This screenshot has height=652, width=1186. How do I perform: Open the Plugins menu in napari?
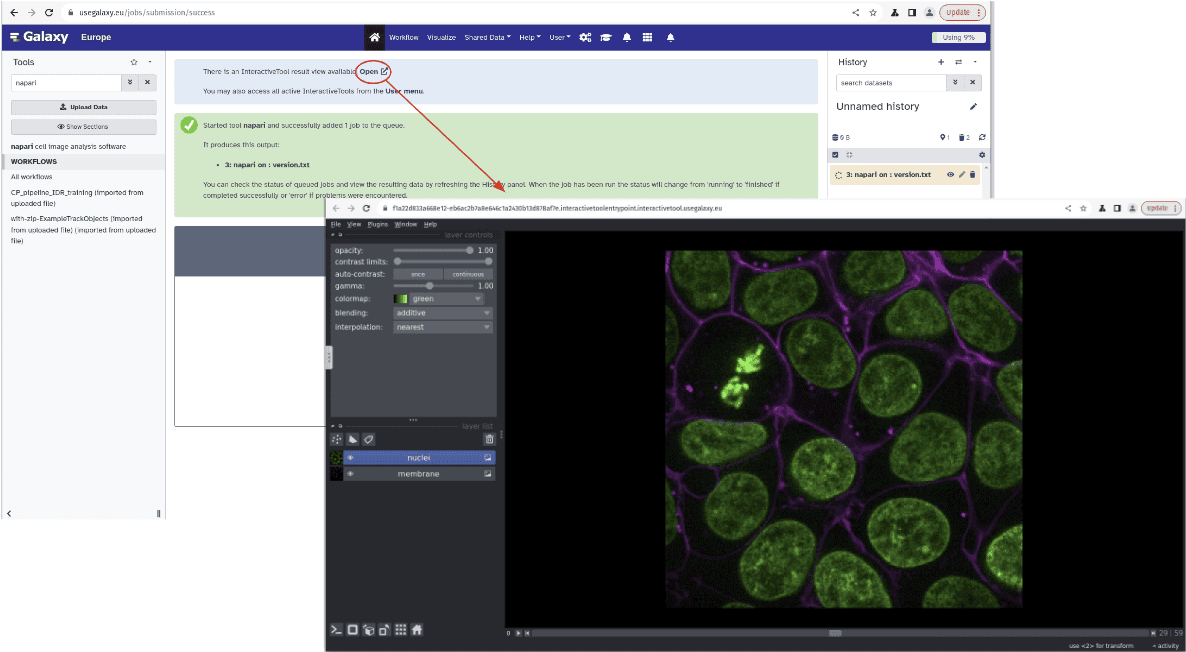(377, 224)
